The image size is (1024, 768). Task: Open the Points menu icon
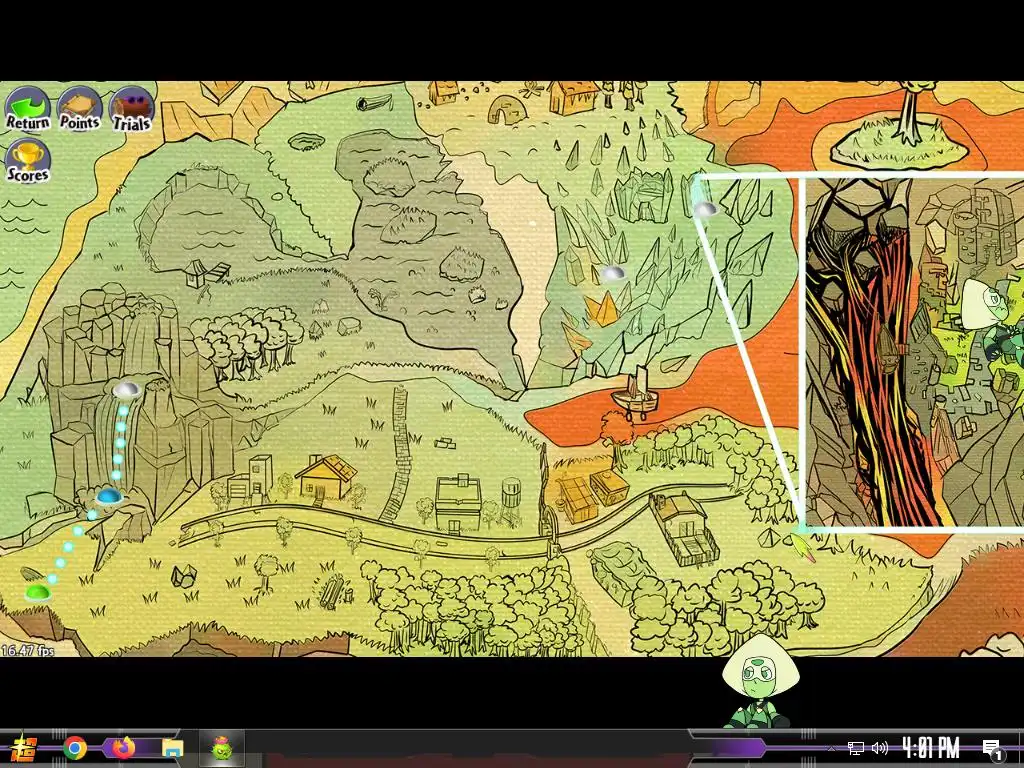pyautogui.click(x=80, y=109)
